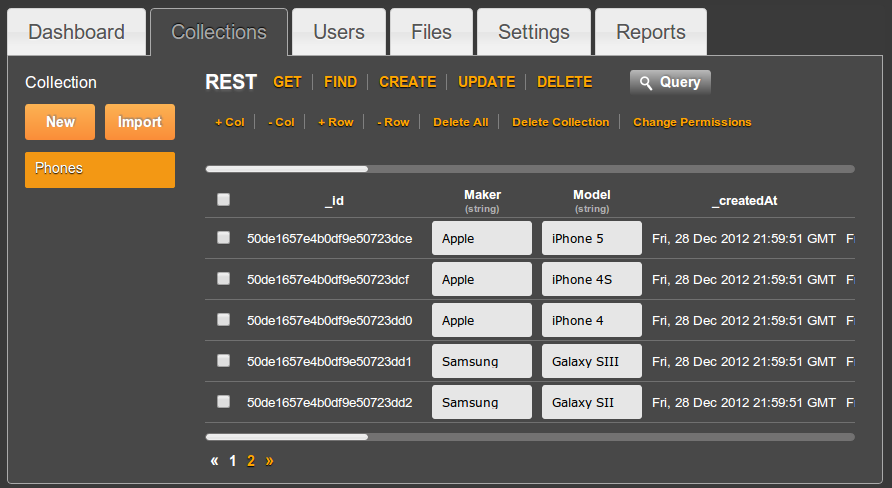Select the Galaxy SIII row checkbox
The height and width of the screenshot is (488, 892).
coord(223,360)
